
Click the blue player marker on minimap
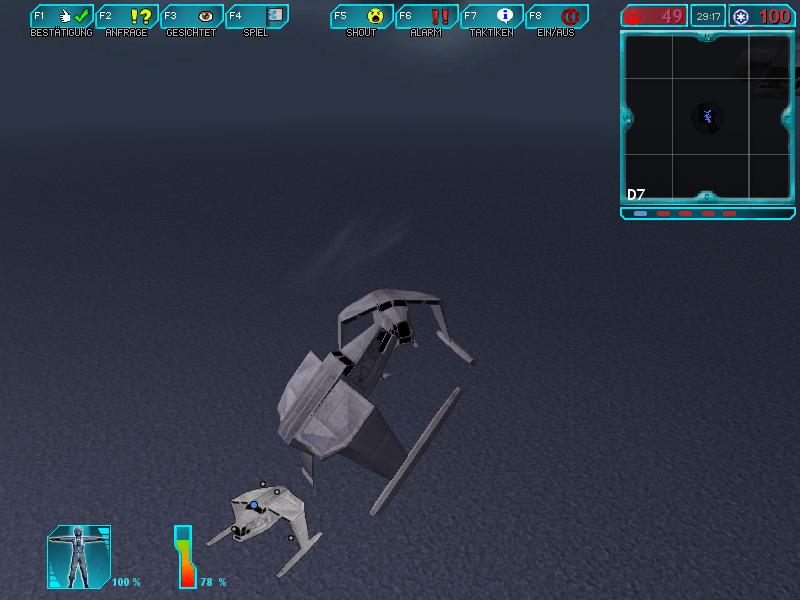tap(708, 116)
